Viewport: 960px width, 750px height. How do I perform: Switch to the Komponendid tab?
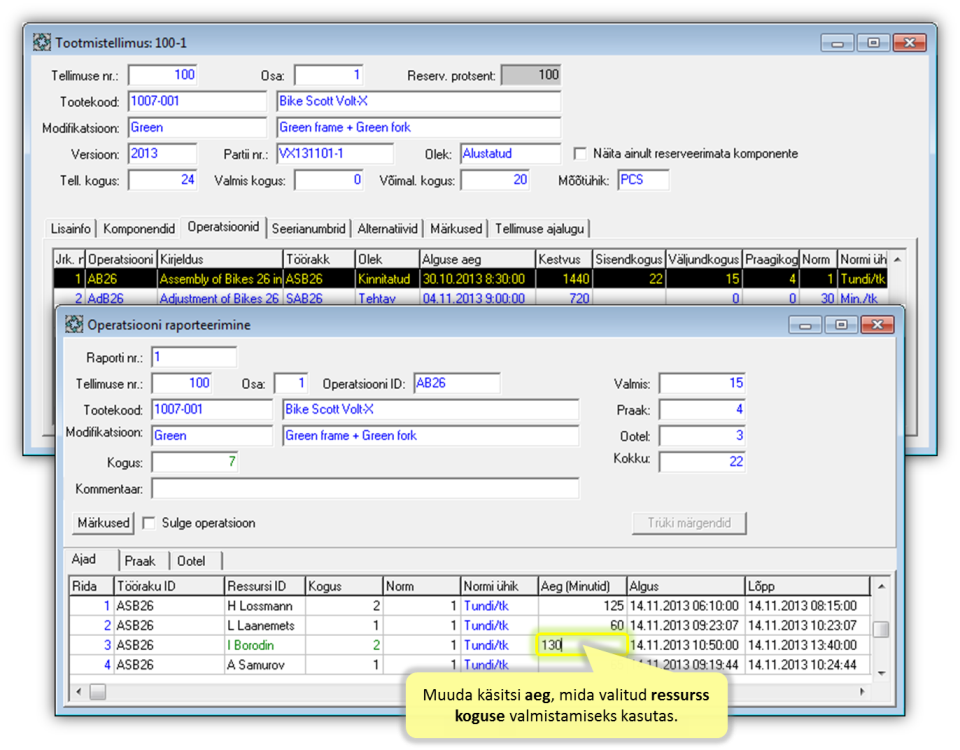[139, 228]
